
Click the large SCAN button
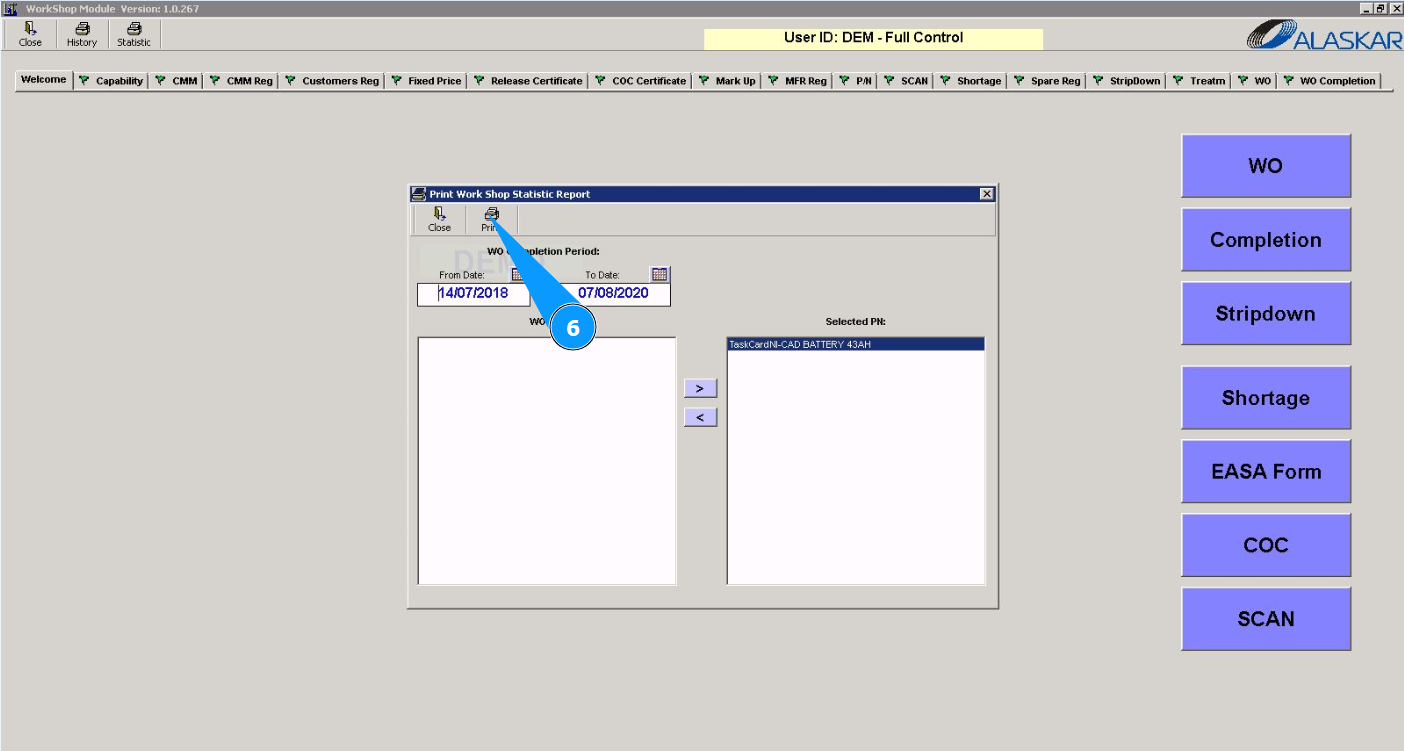(x=1266, y=619)
